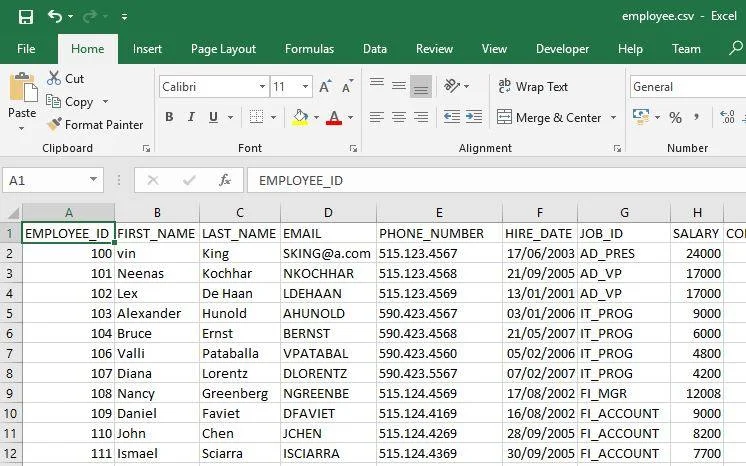Apply Percent Style
This screenshot has height=466, width=746.
(675, 117)
